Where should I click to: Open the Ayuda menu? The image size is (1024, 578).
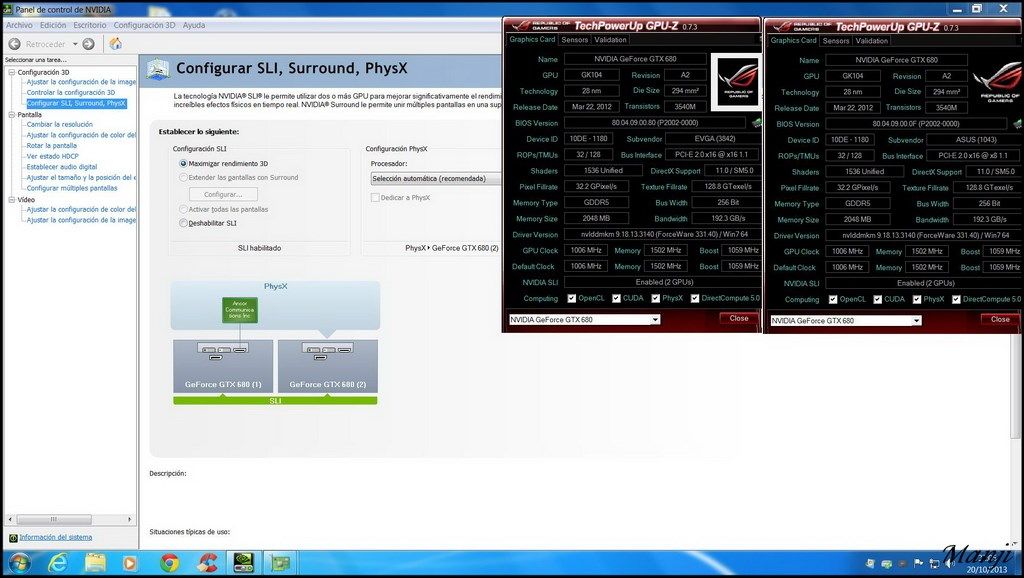pos(194,25)
